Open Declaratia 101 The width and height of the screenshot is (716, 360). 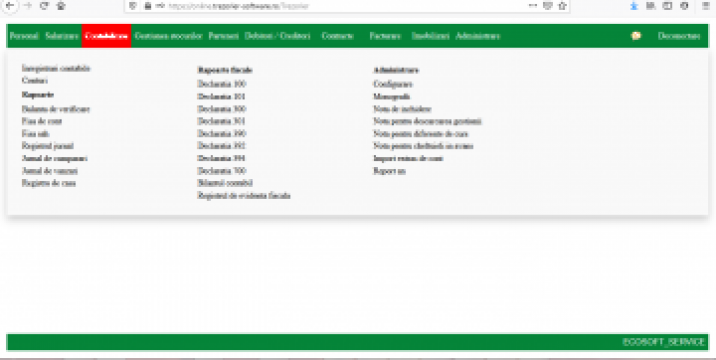[221, 96]
